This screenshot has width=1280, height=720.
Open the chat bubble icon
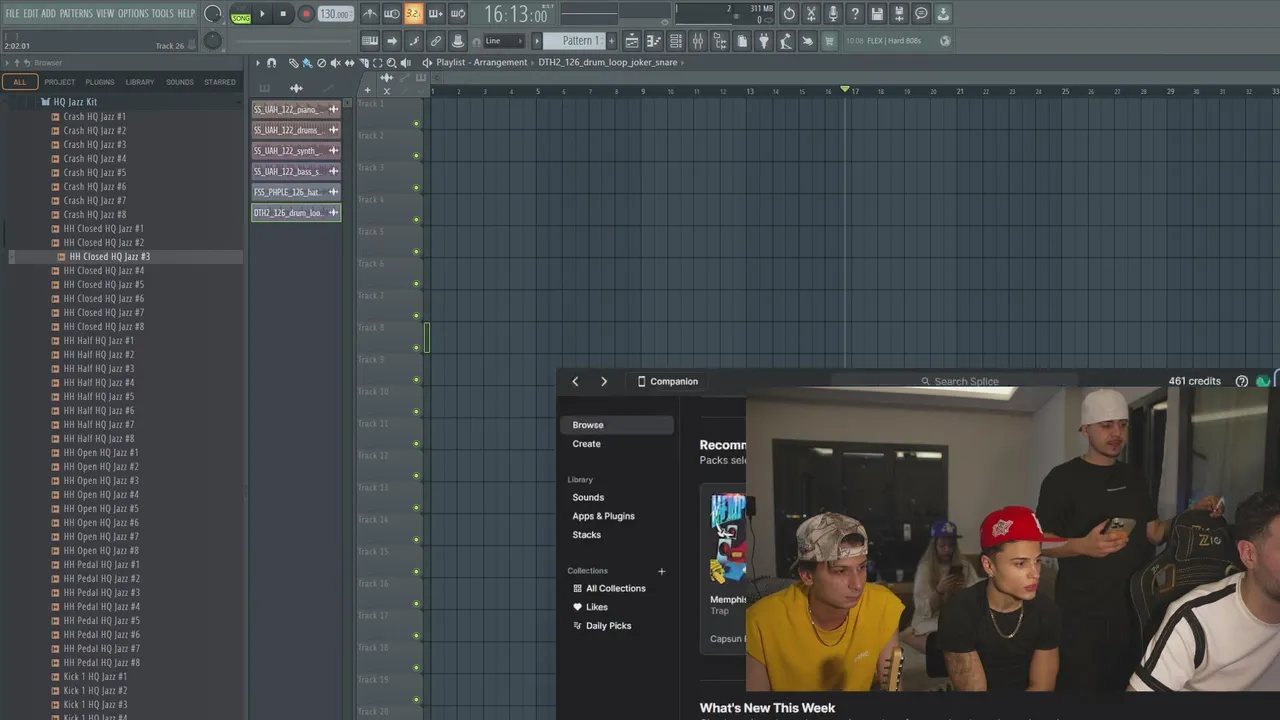coord(921,14)
